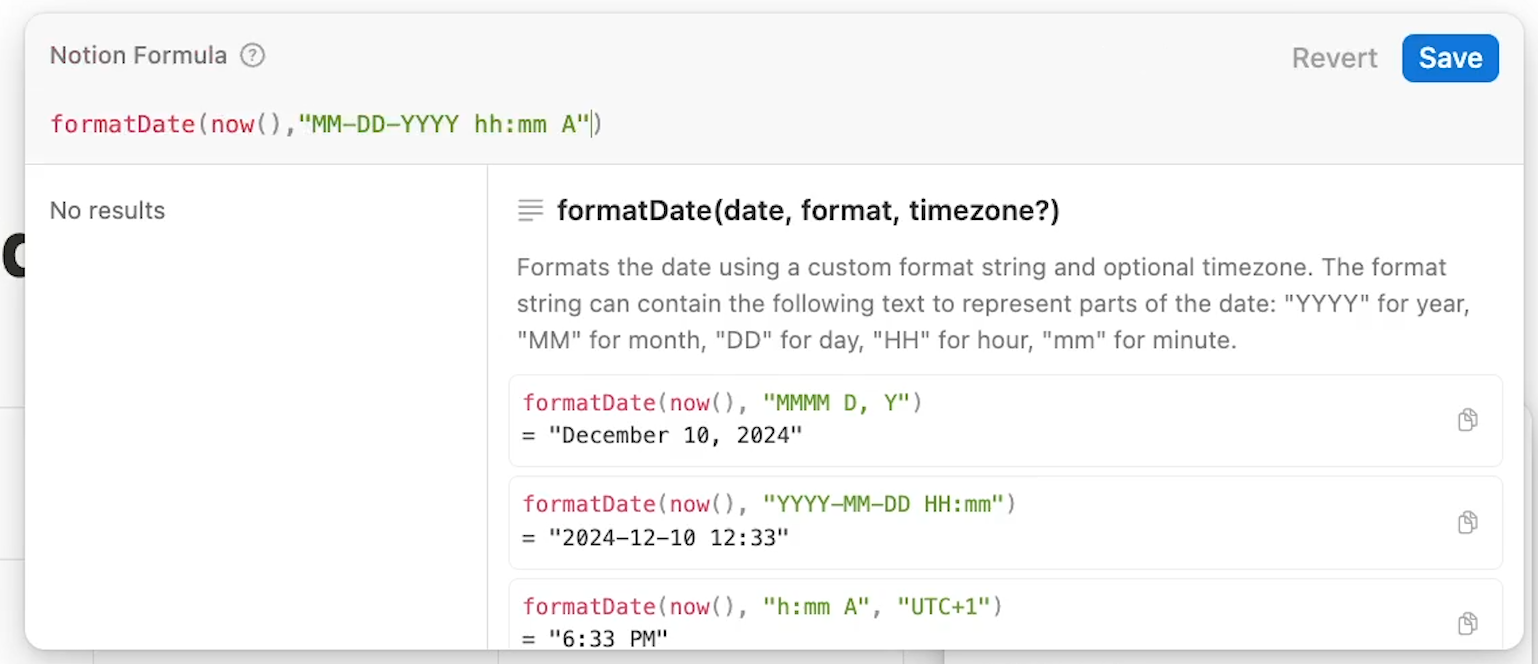Click the Save button
1538x664 pixels.
click(1450, 58)
